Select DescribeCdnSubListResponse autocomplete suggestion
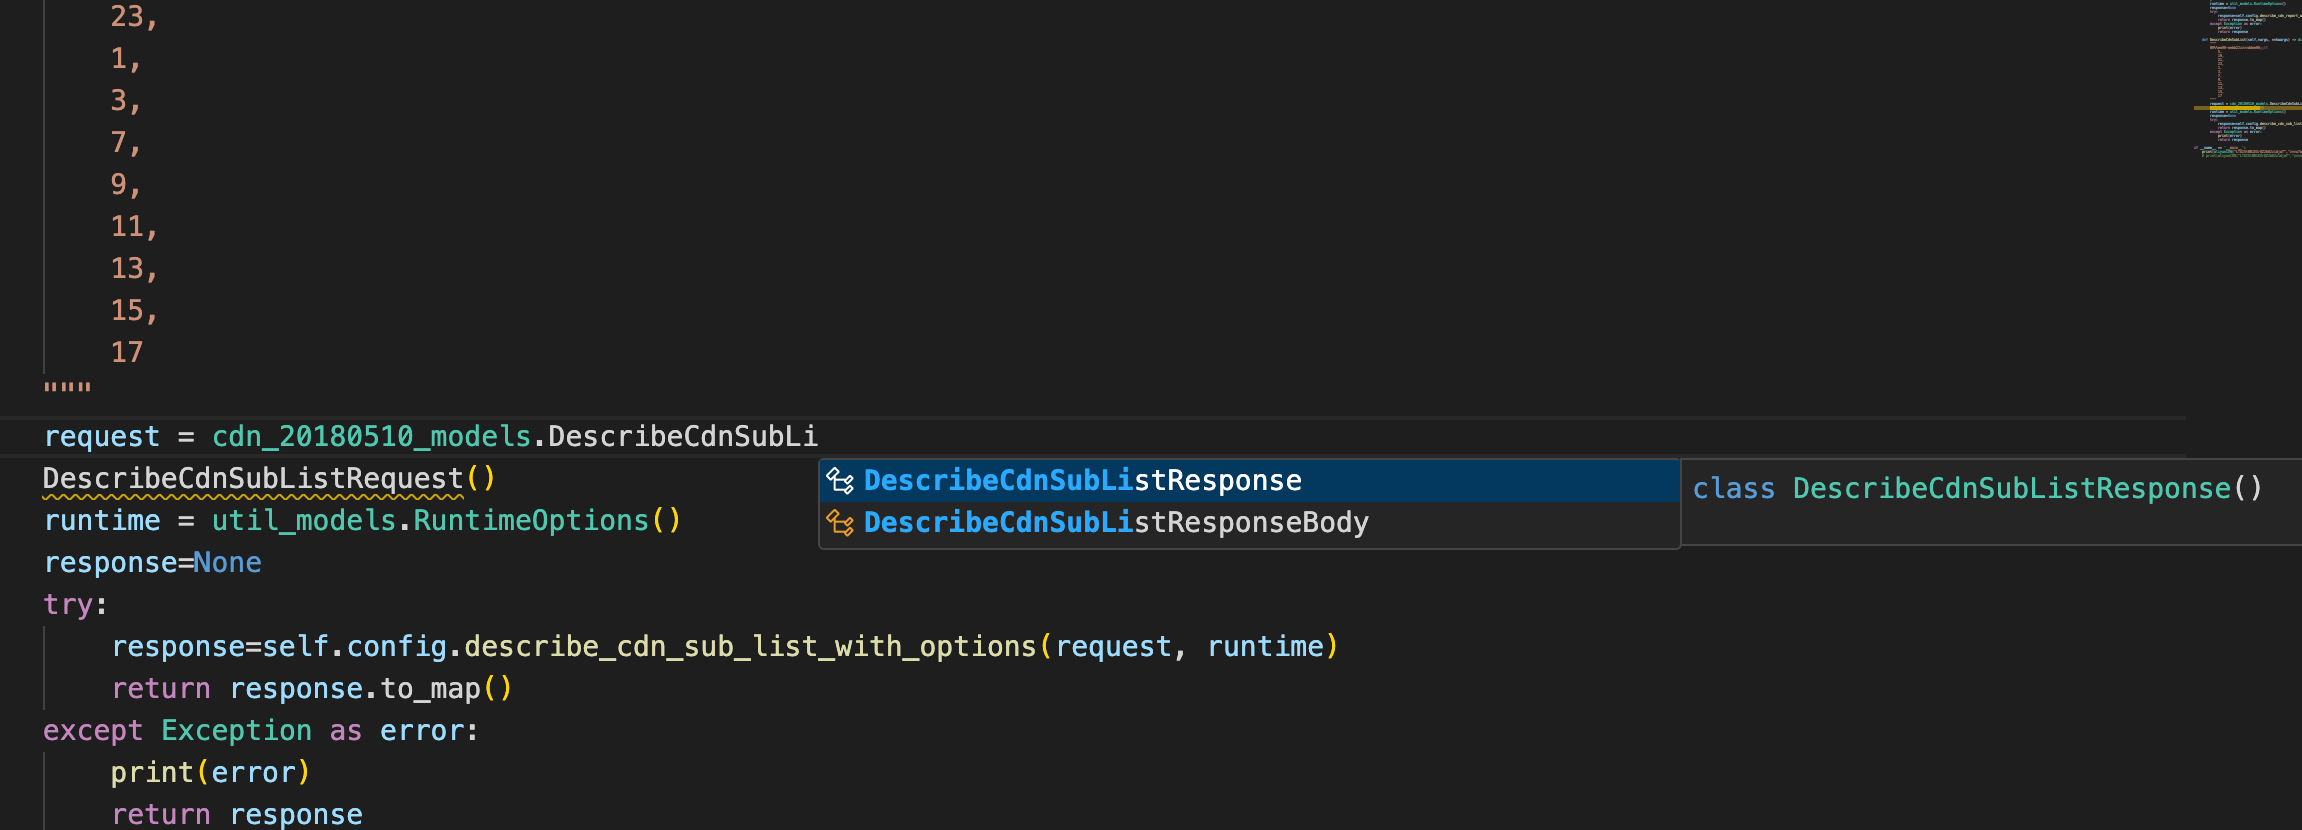 (x=1082, y=481)
